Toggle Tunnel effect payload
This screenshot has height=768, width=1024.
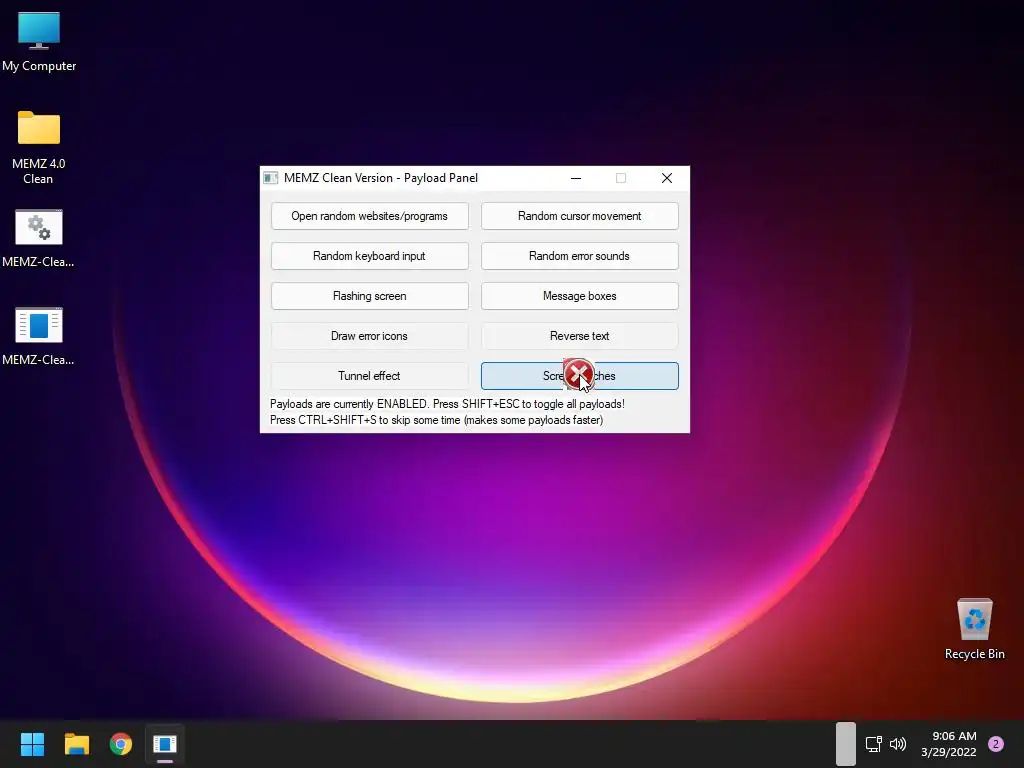pos(370,376)
